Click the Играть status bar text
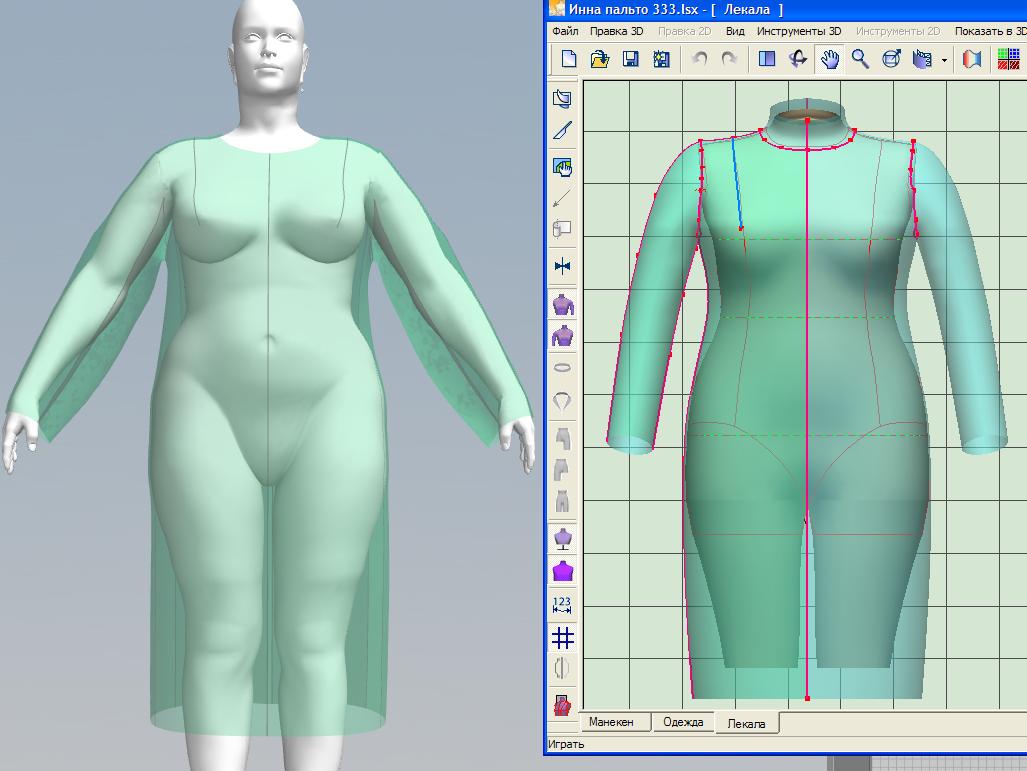This screenshot has width=1027, height=771. click(565, 744)
